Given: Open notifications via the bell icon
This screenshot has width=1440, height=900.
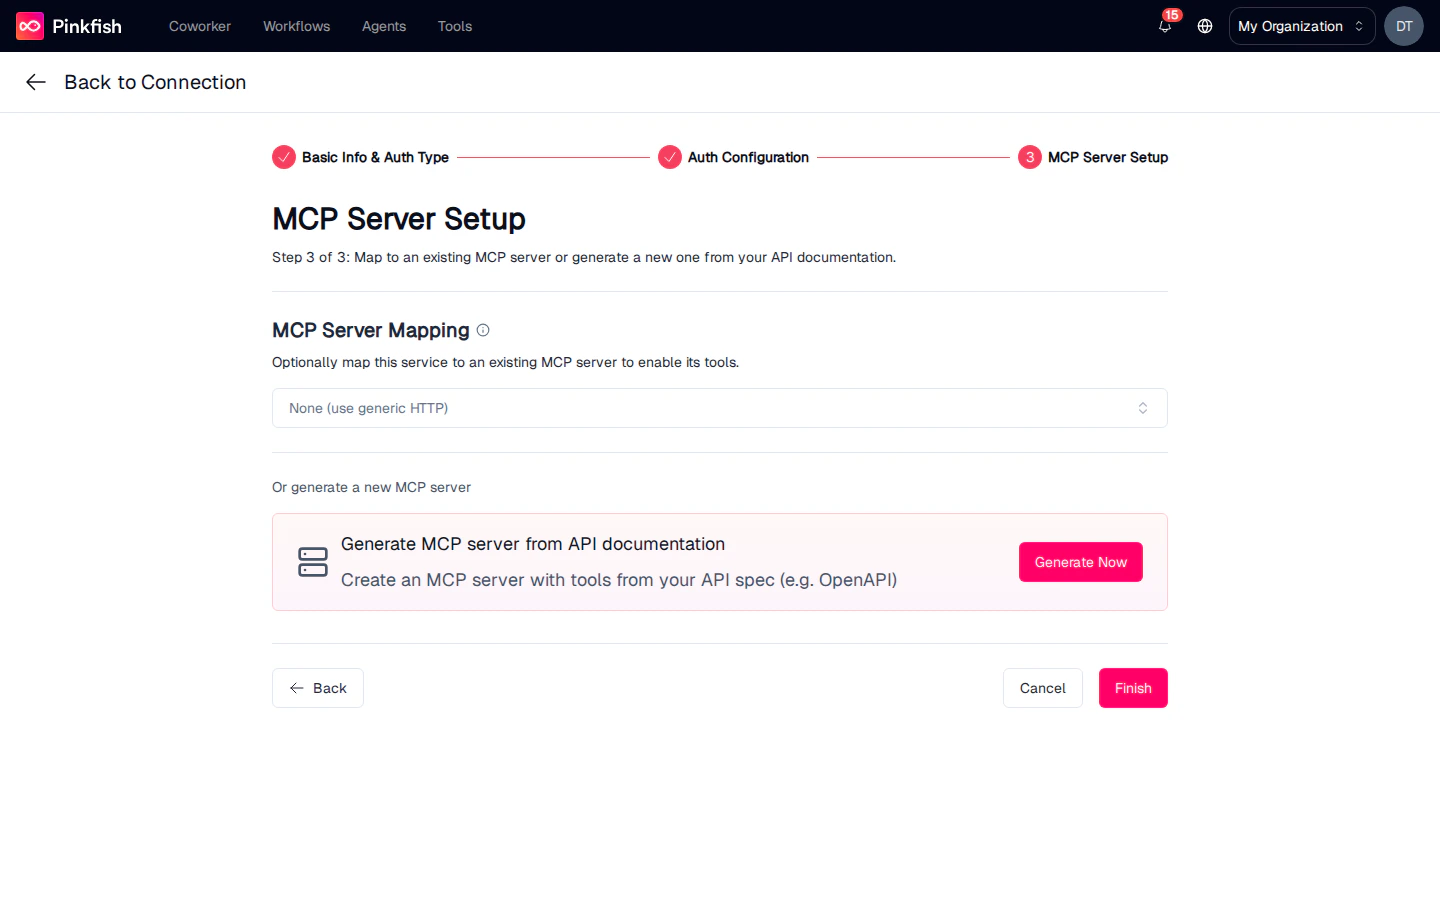Looking at the screenshot, I should (x=1164, y=27).
